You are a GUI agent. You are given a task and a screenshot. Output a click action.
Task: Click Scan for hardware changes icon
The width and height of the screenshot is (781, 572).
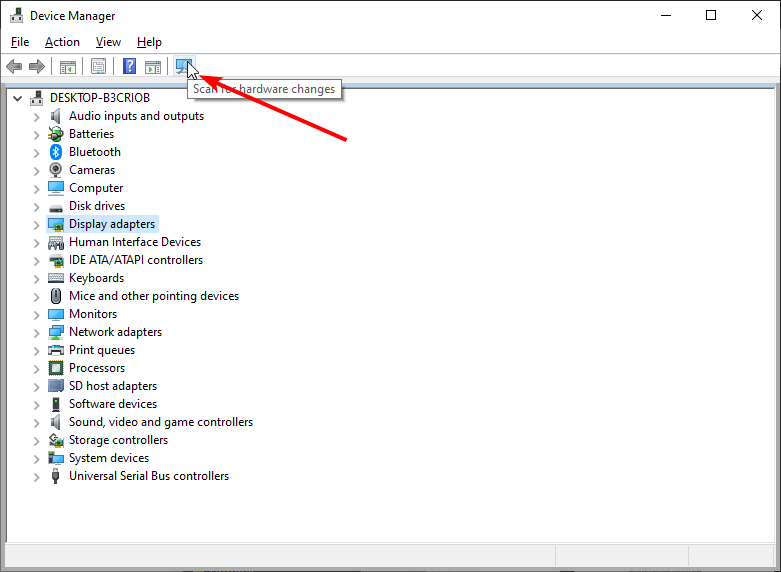pyautogui.click(x=183, y=66)
